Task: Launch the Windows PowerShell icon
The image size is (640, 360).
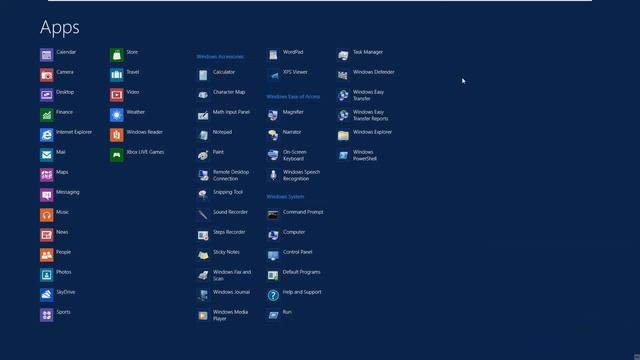Action: click(343, 155)
